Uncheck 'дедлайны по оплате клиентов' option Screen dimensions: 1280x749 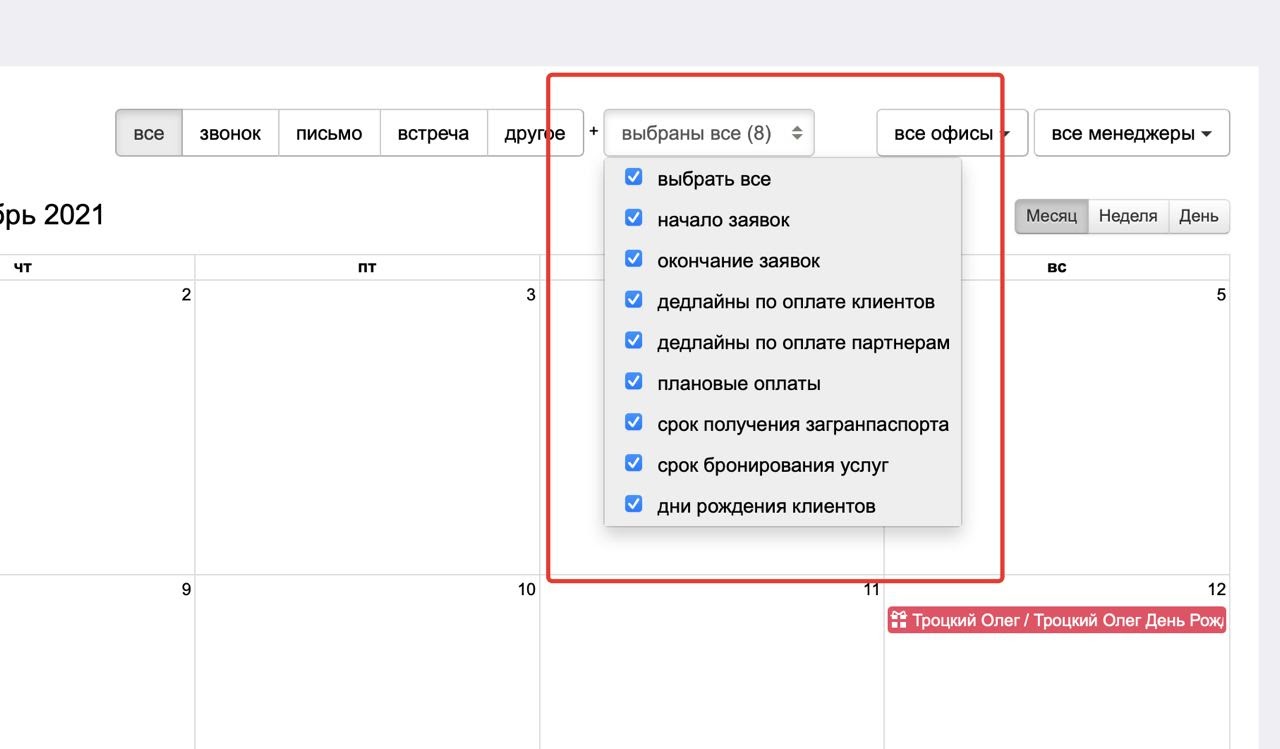(633, 300)
